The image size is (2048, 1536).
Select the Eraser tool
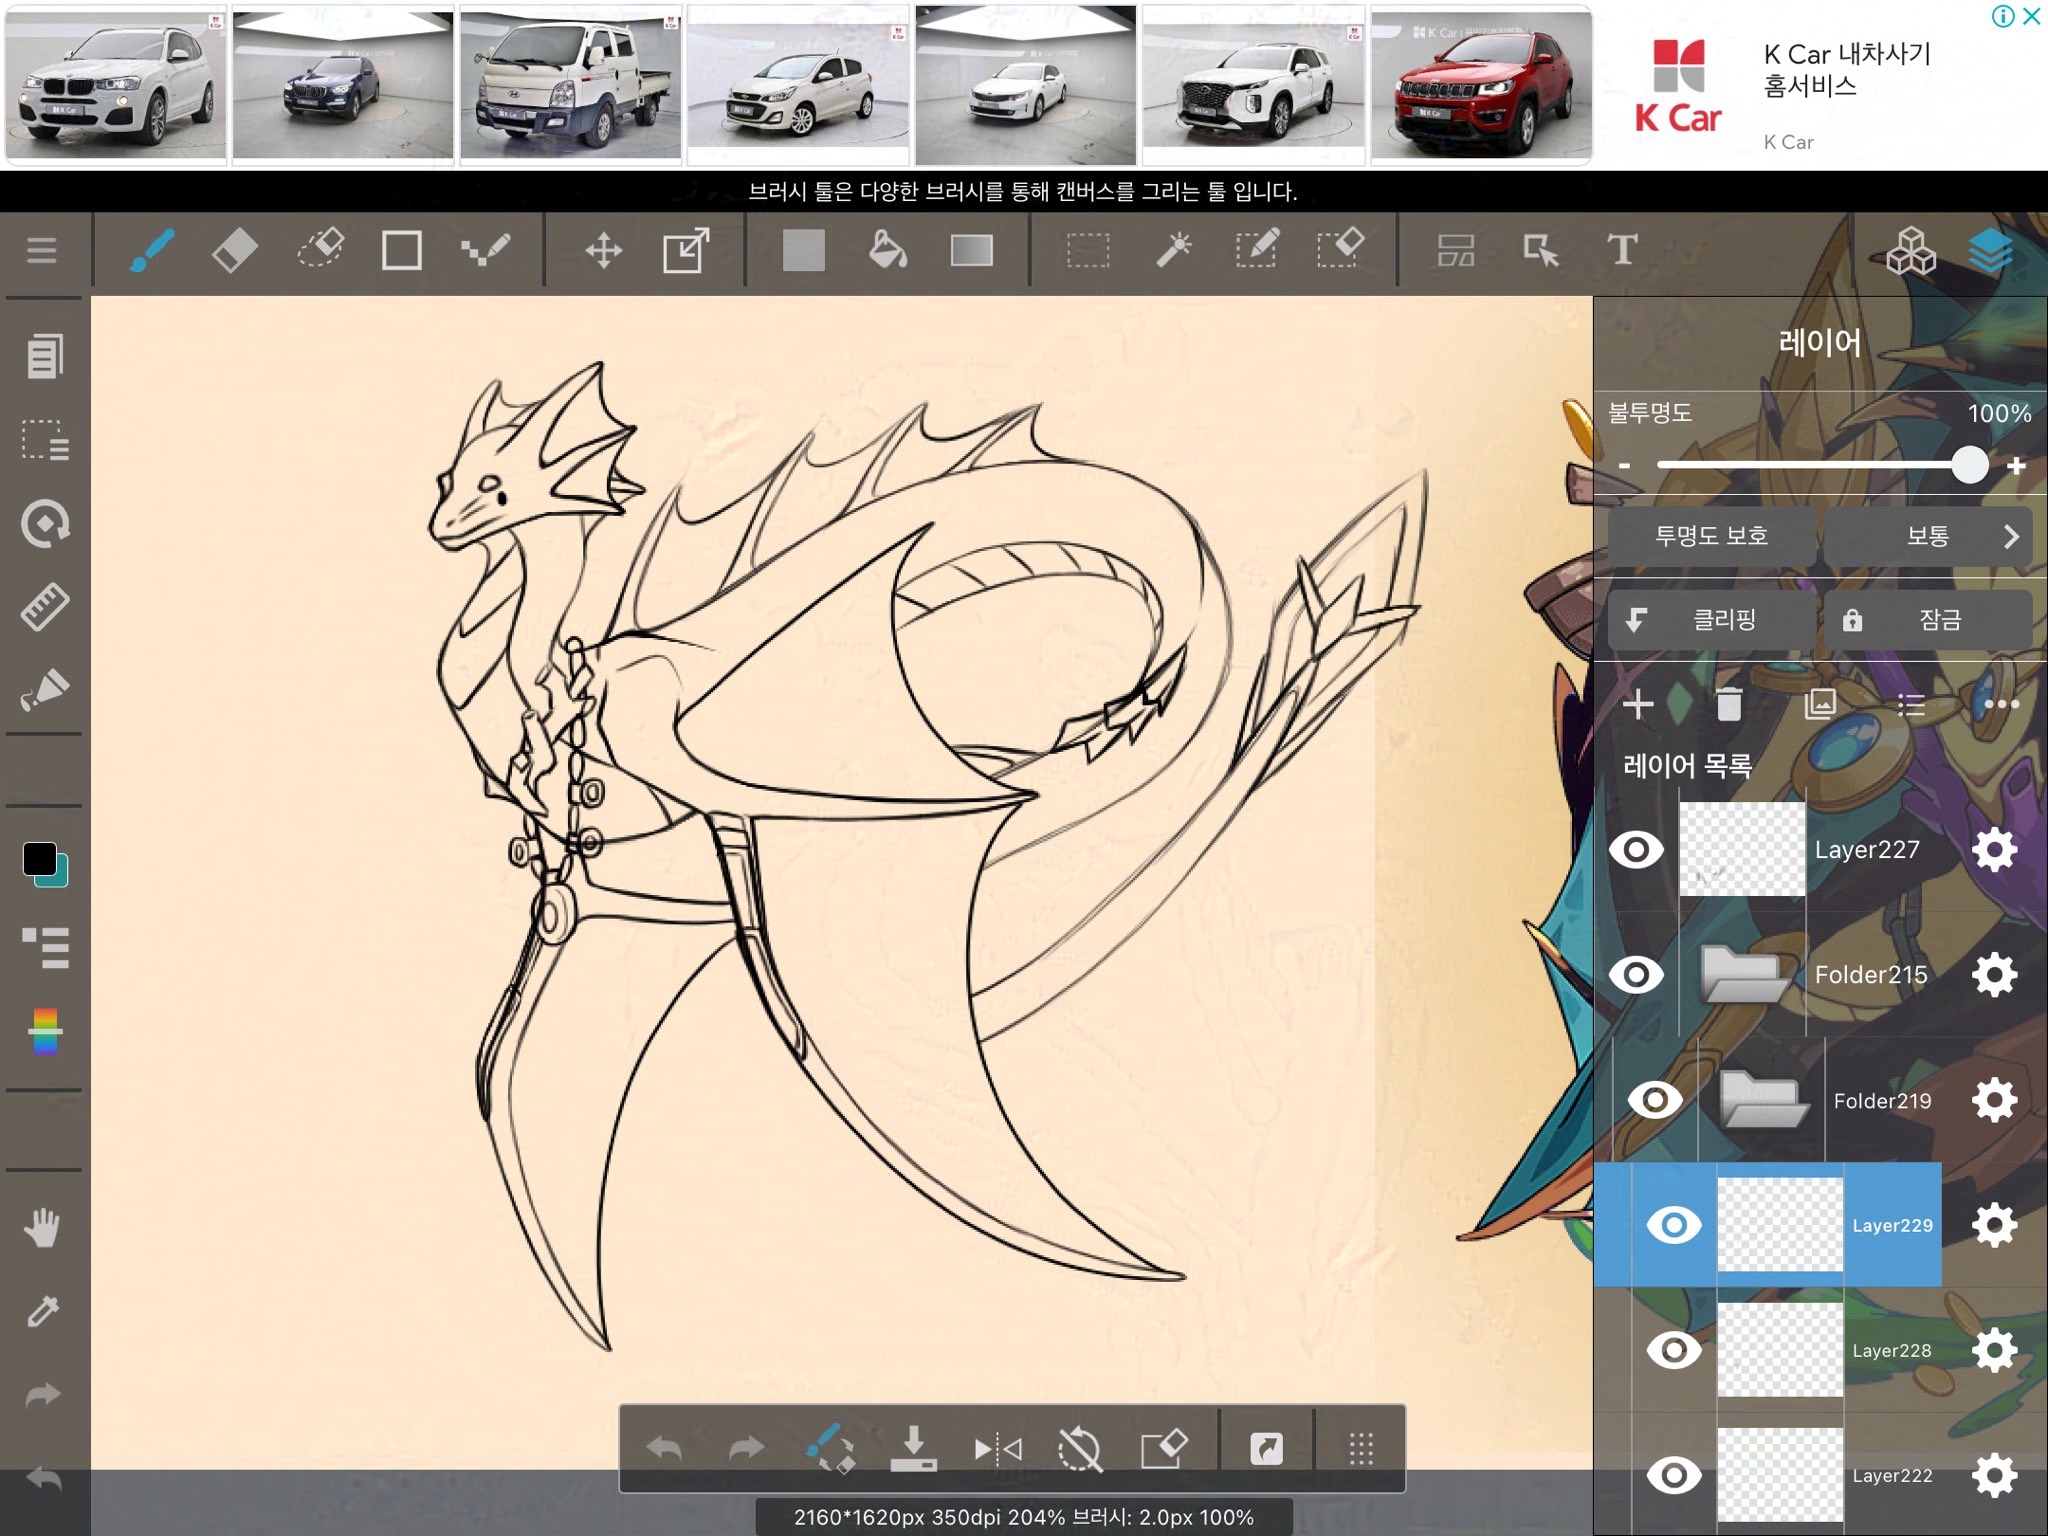pyautogui.click(x=235, y=250)
